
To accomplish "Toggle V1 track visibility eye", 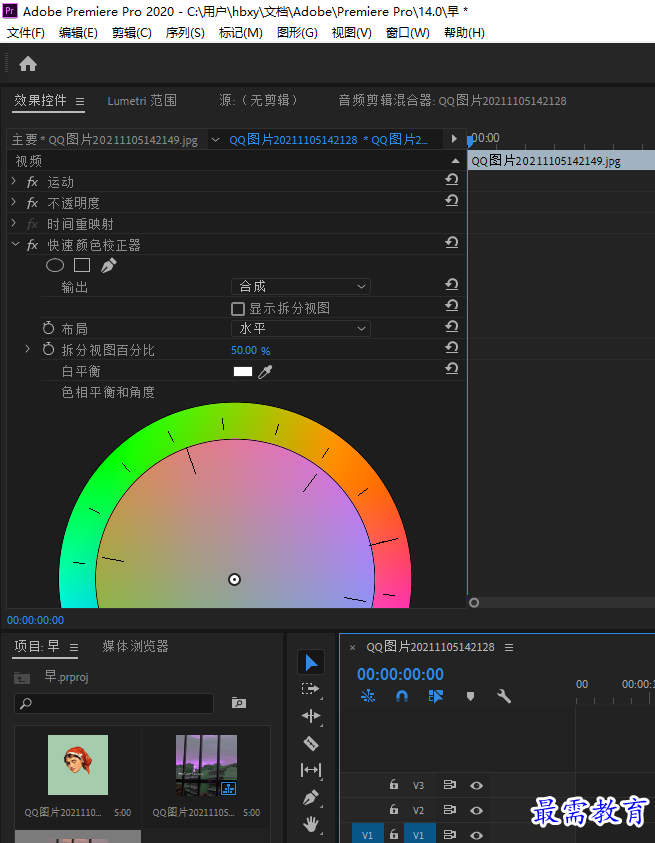I will pos(476,835).
